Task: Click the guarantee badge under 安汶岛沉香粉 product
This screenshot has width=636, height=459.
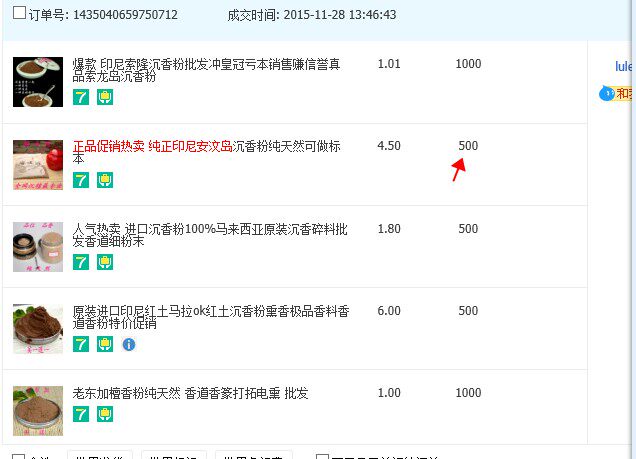Action: 105,180
